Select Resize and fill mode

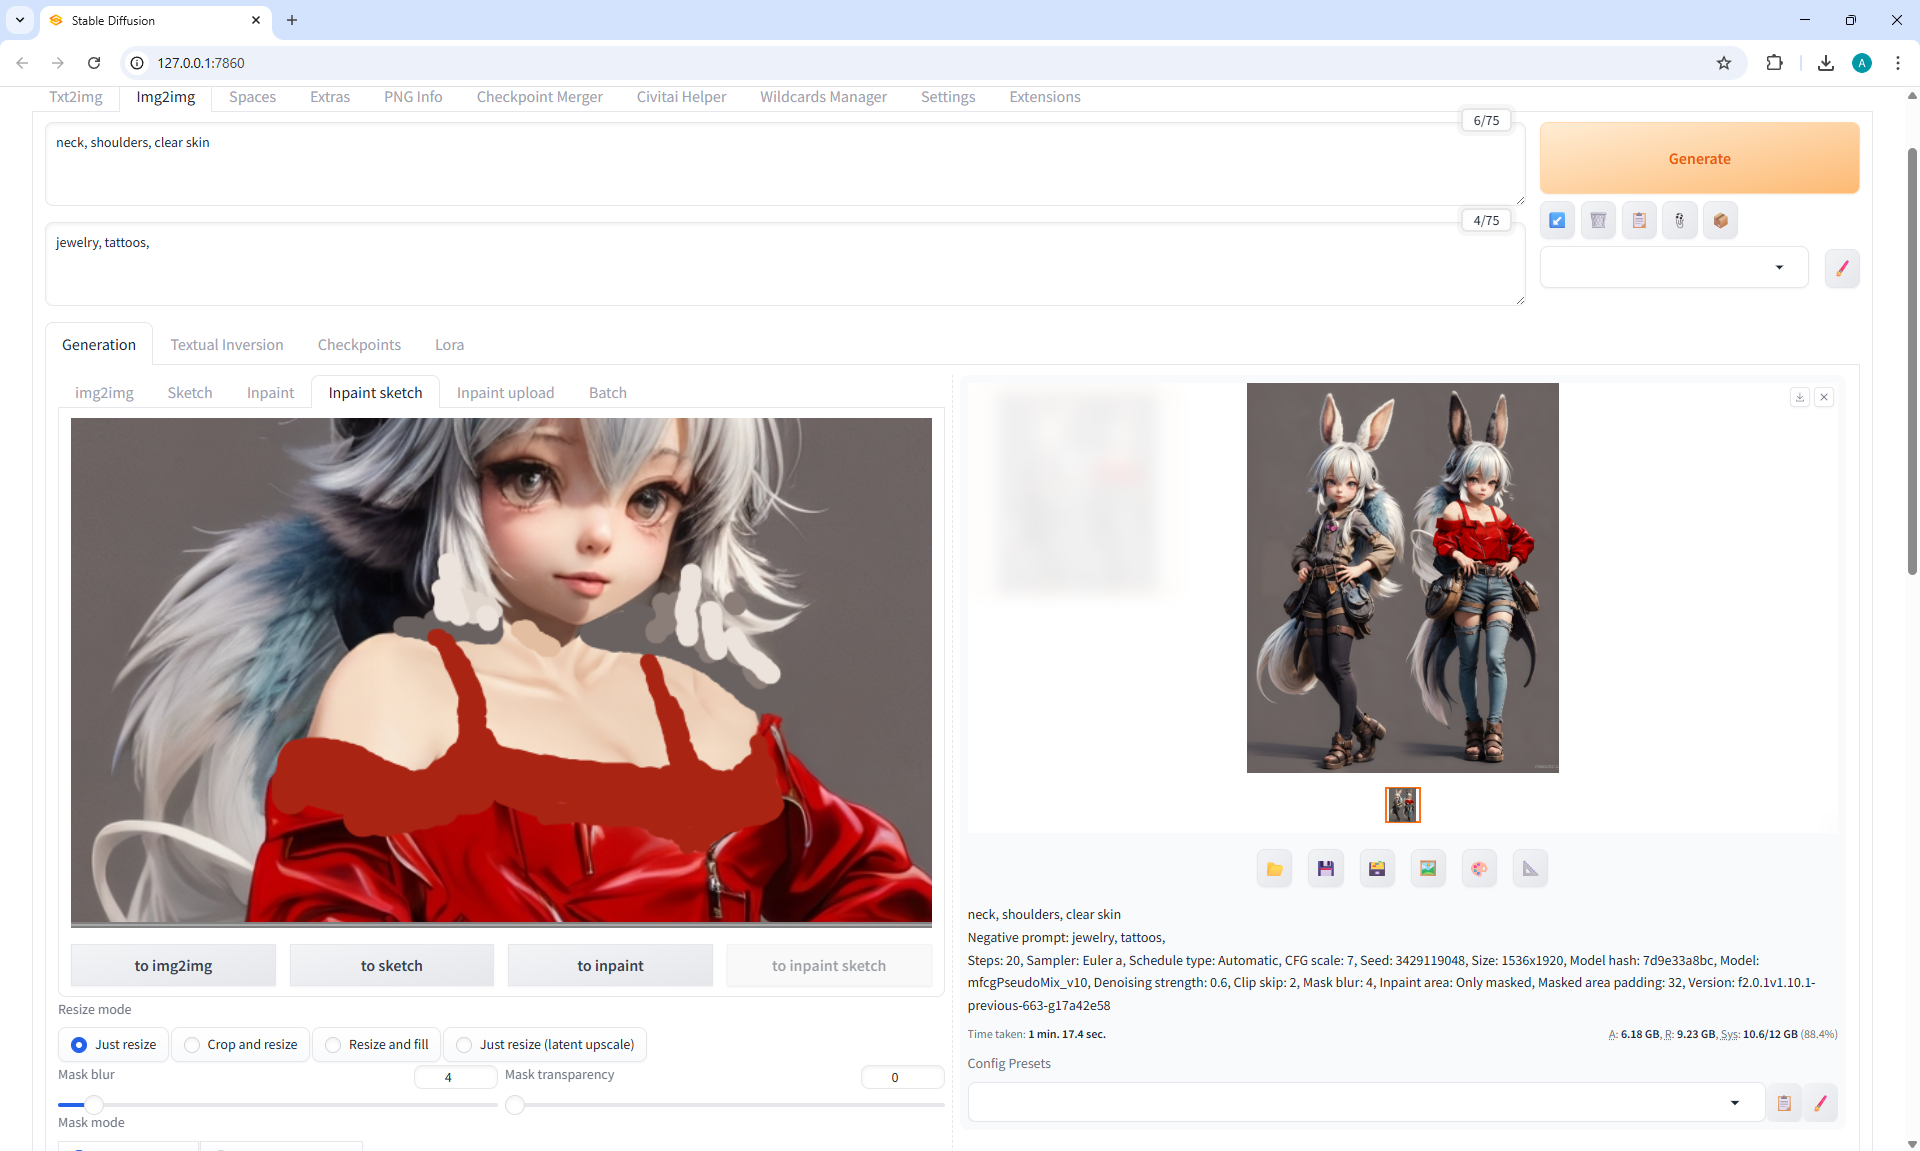pos(376,1044)
